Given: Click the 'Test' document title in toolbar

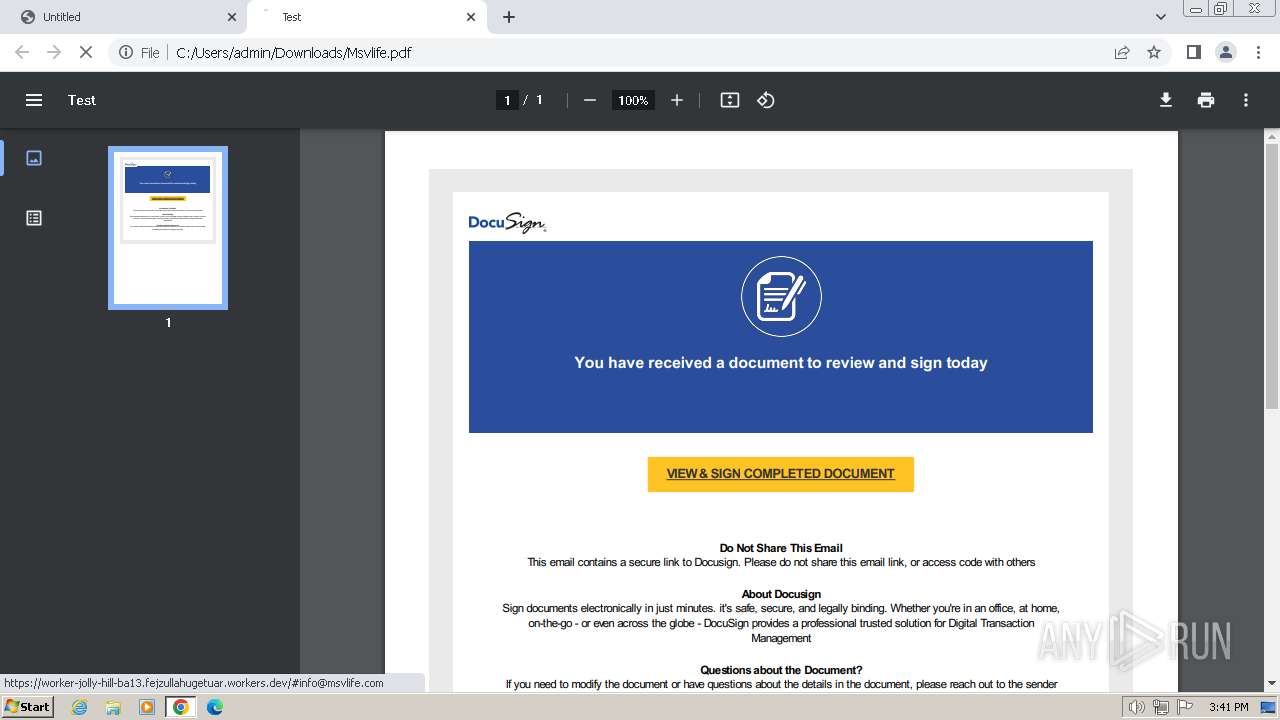Looking at the screenshot, I should (x=82, y=100).
